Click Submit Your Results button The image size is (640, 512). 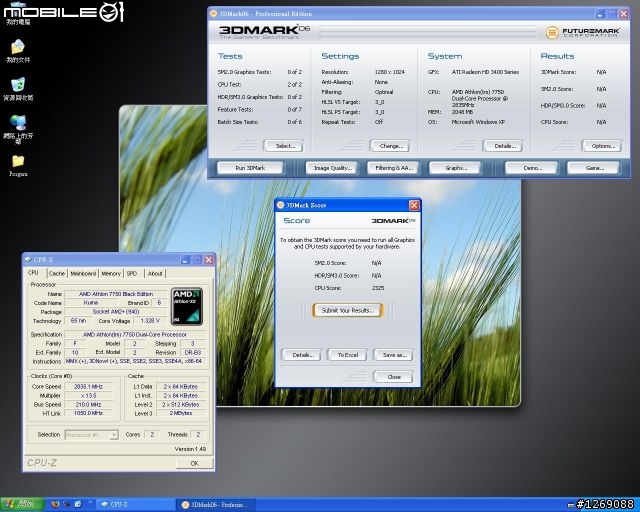(x=348, y=310)
